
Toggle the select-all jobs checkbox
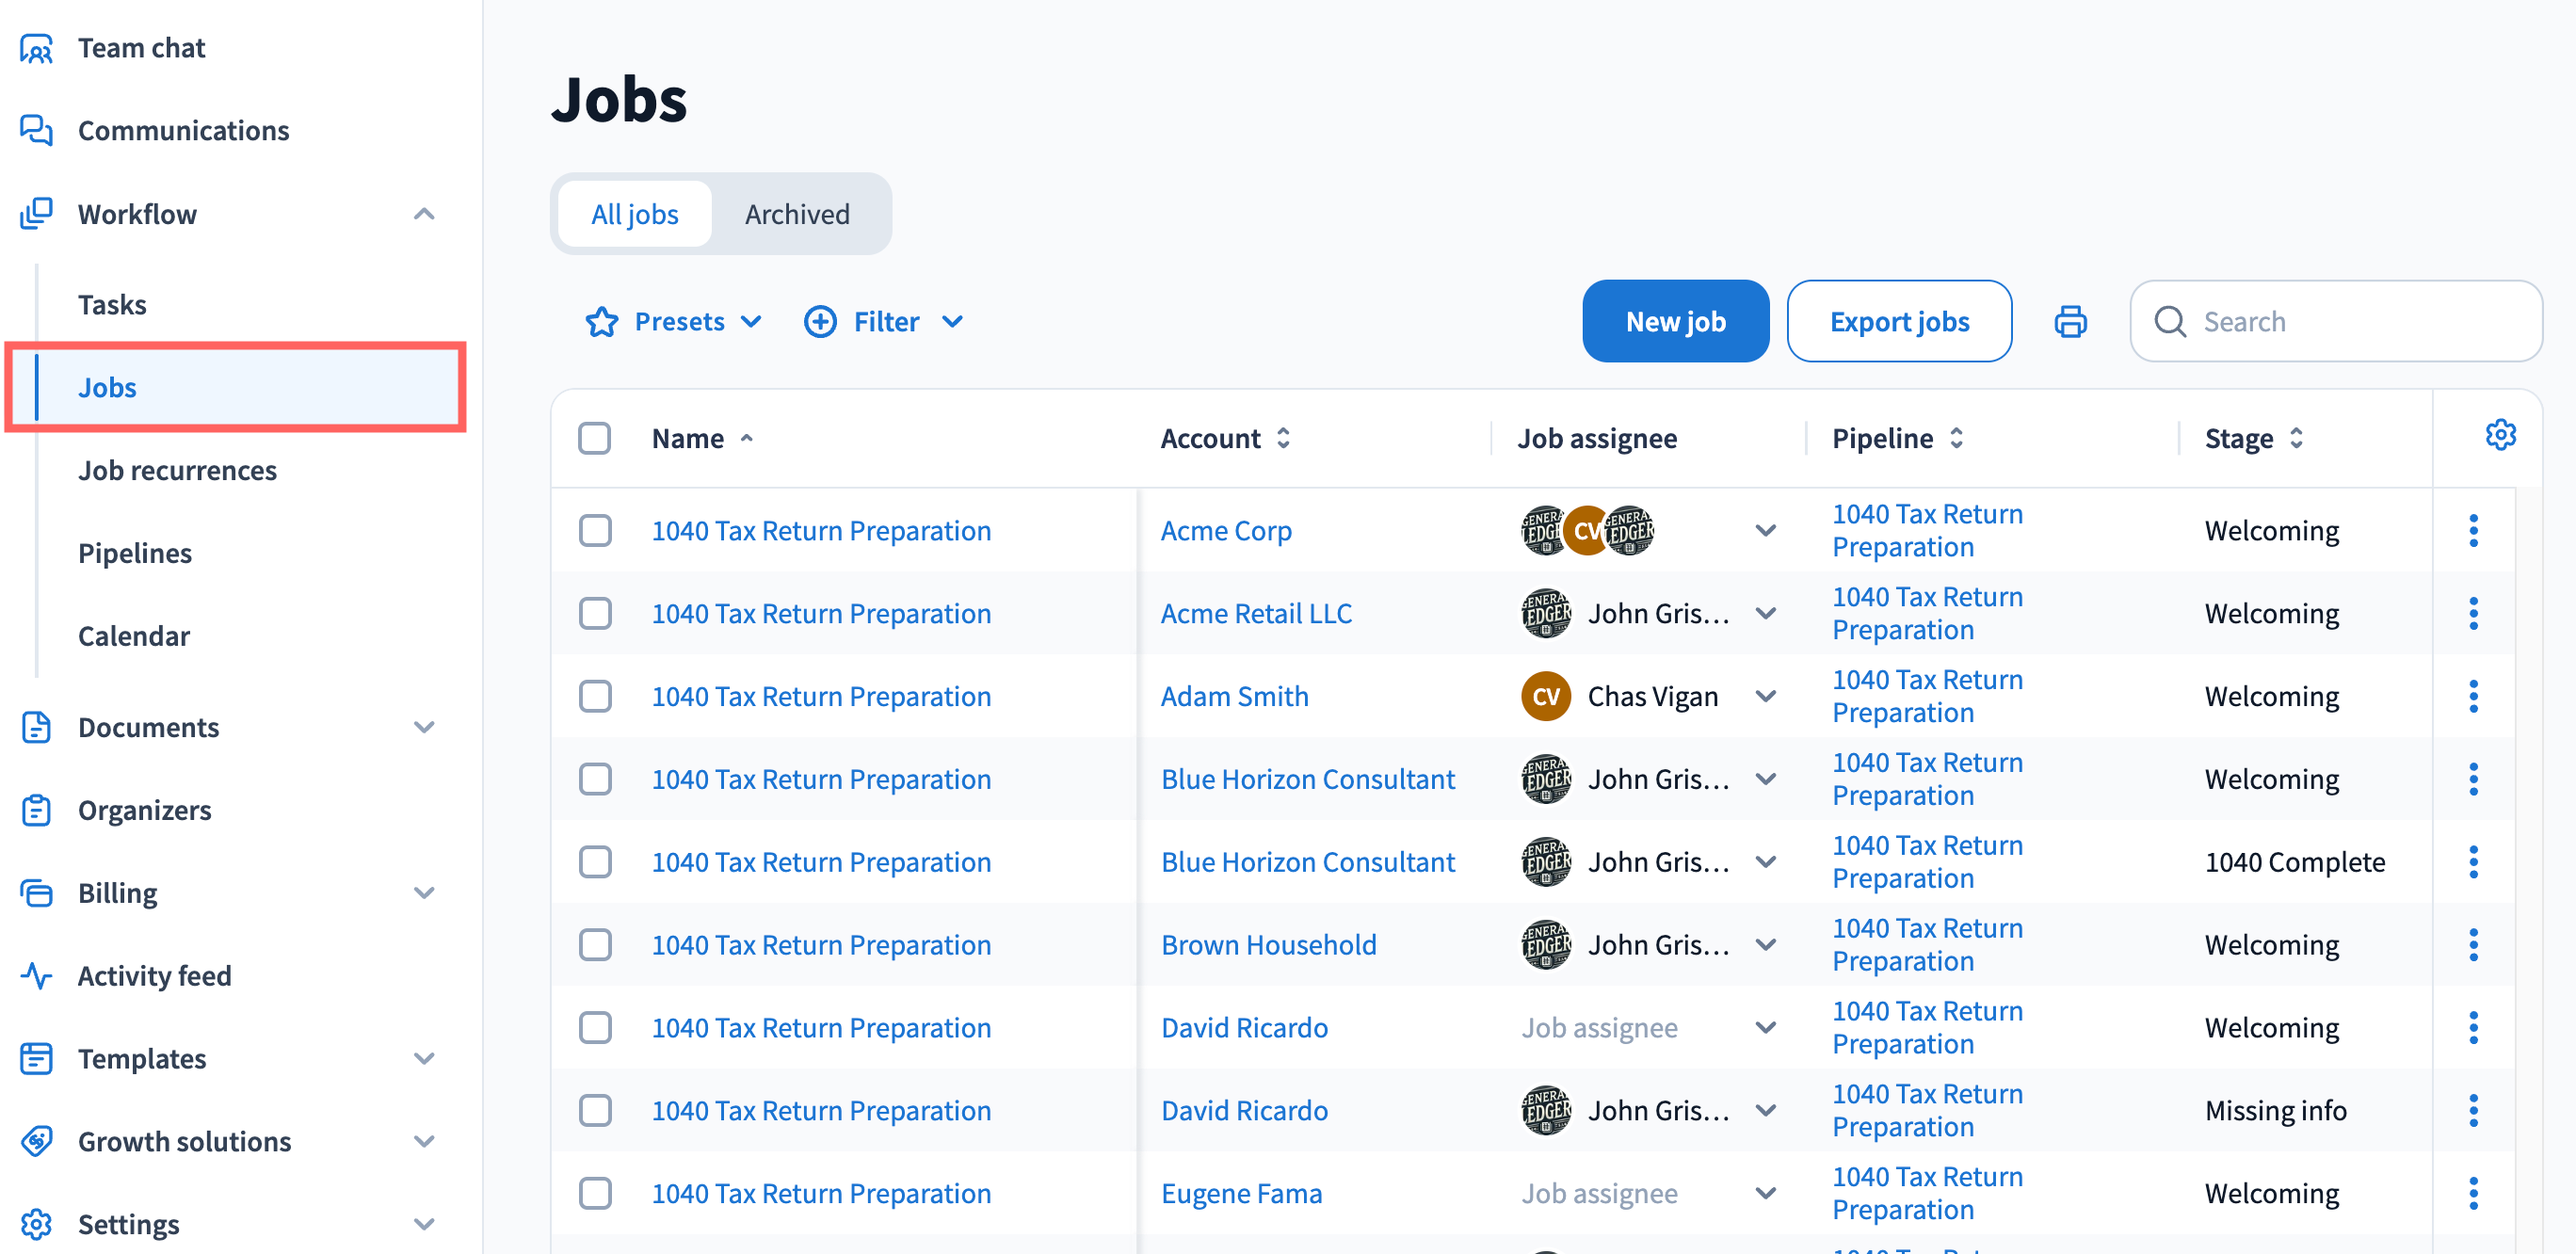(x=595, y=438)
